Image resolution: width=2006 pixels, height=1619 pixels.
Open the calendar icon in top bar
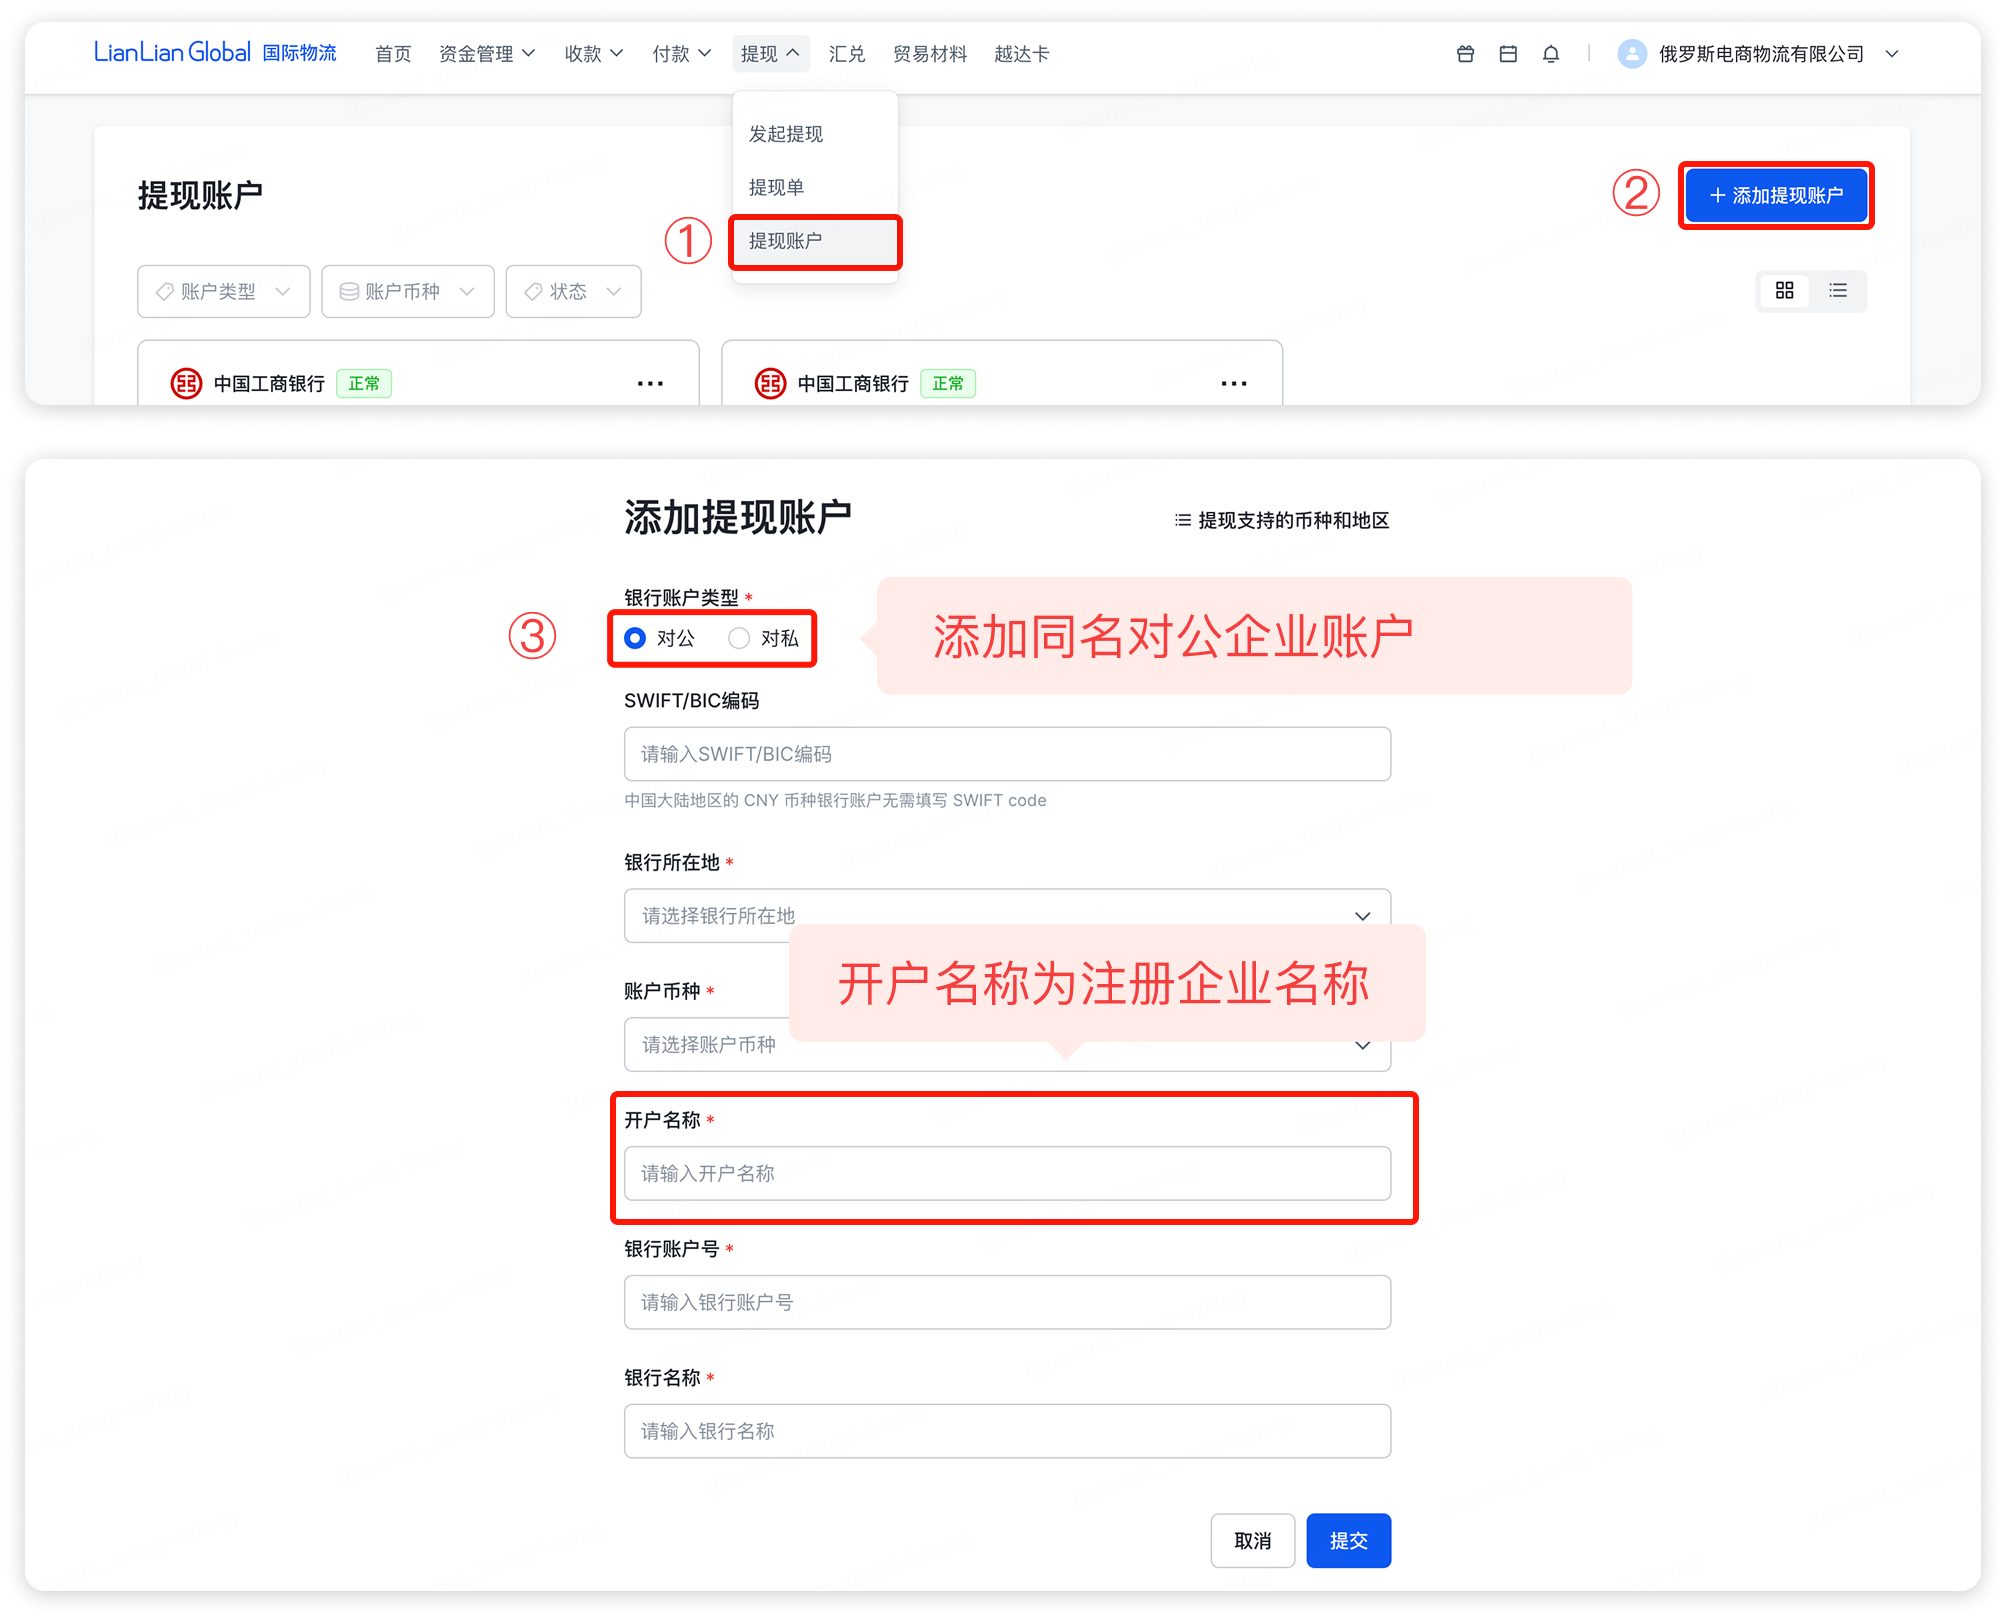pyautogui.click(x=1508, y=54)
